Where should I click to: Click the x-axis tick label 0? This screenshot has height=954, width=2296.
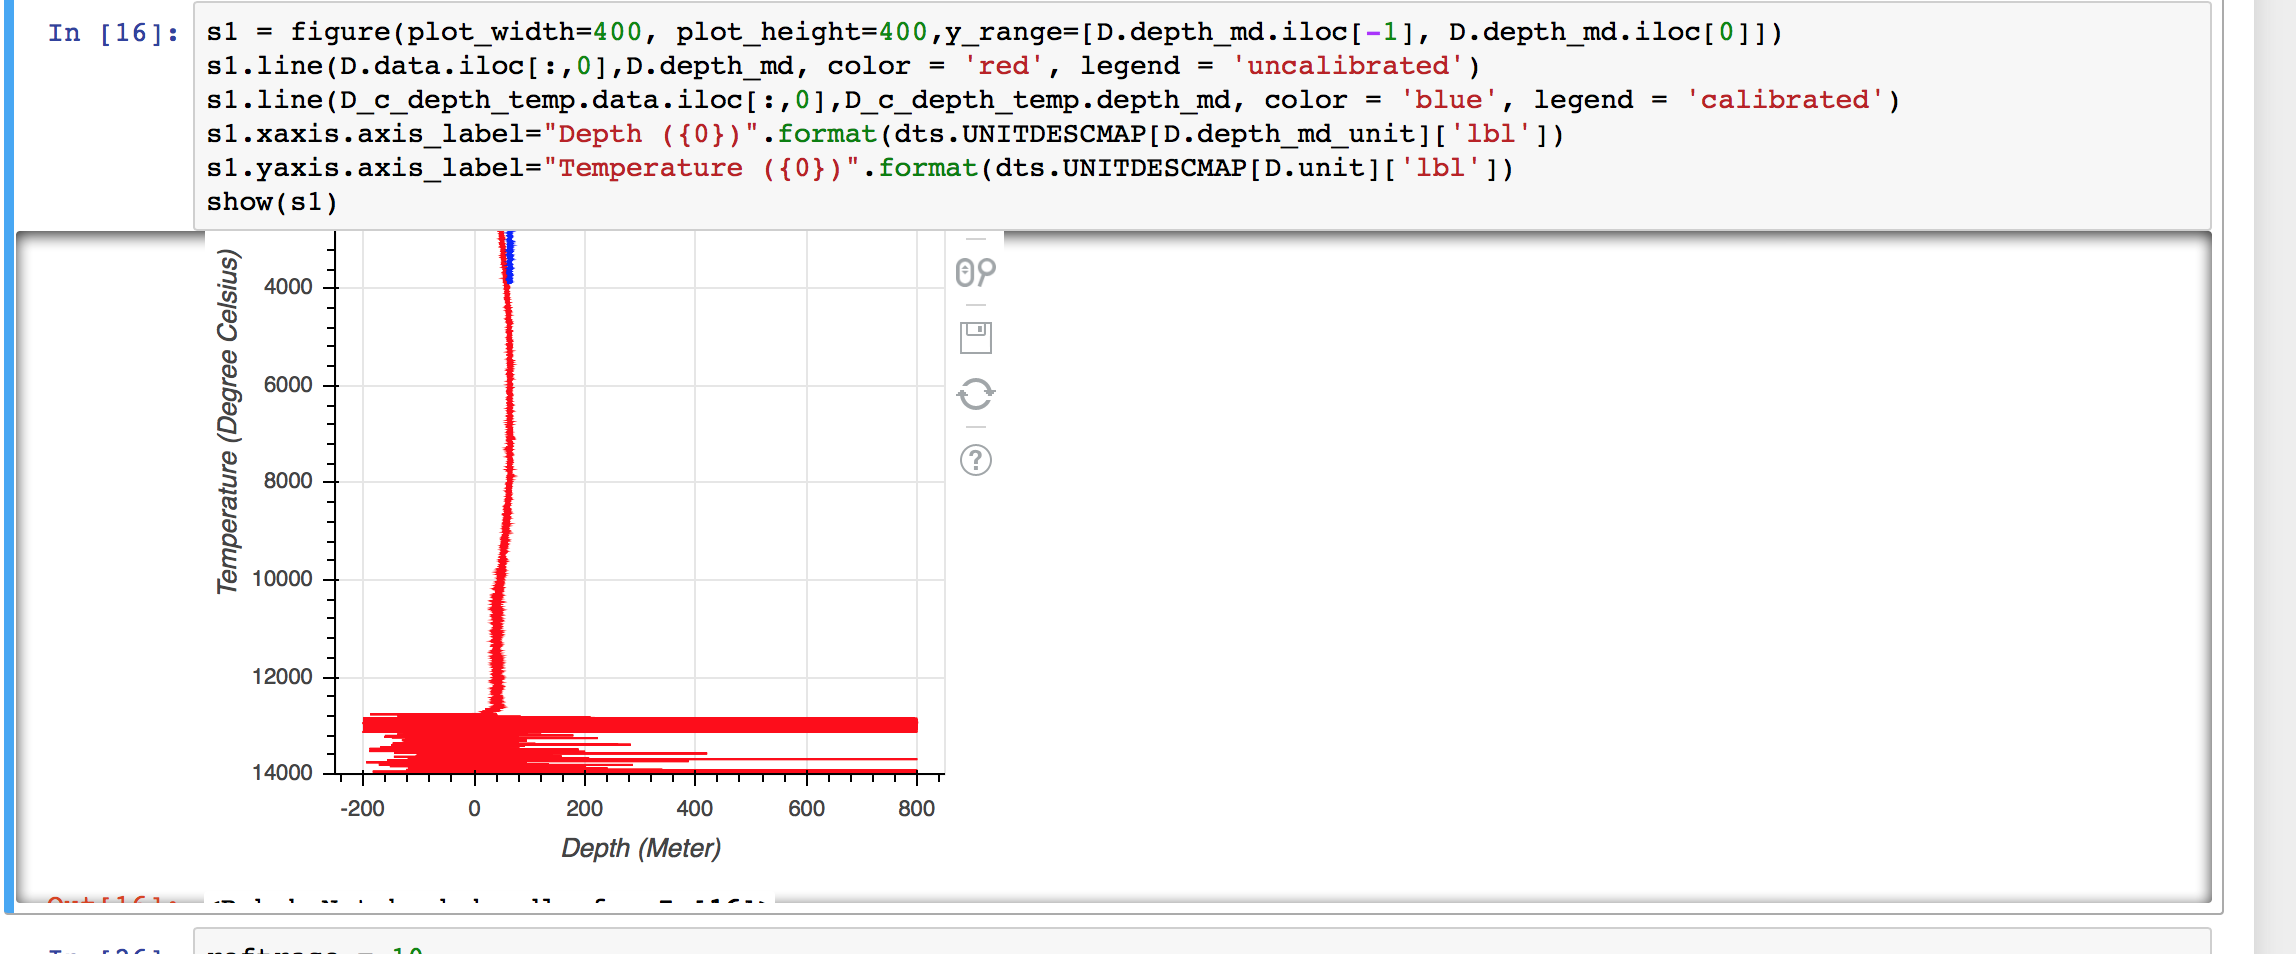pyautogui.click(x=474, y=809)
